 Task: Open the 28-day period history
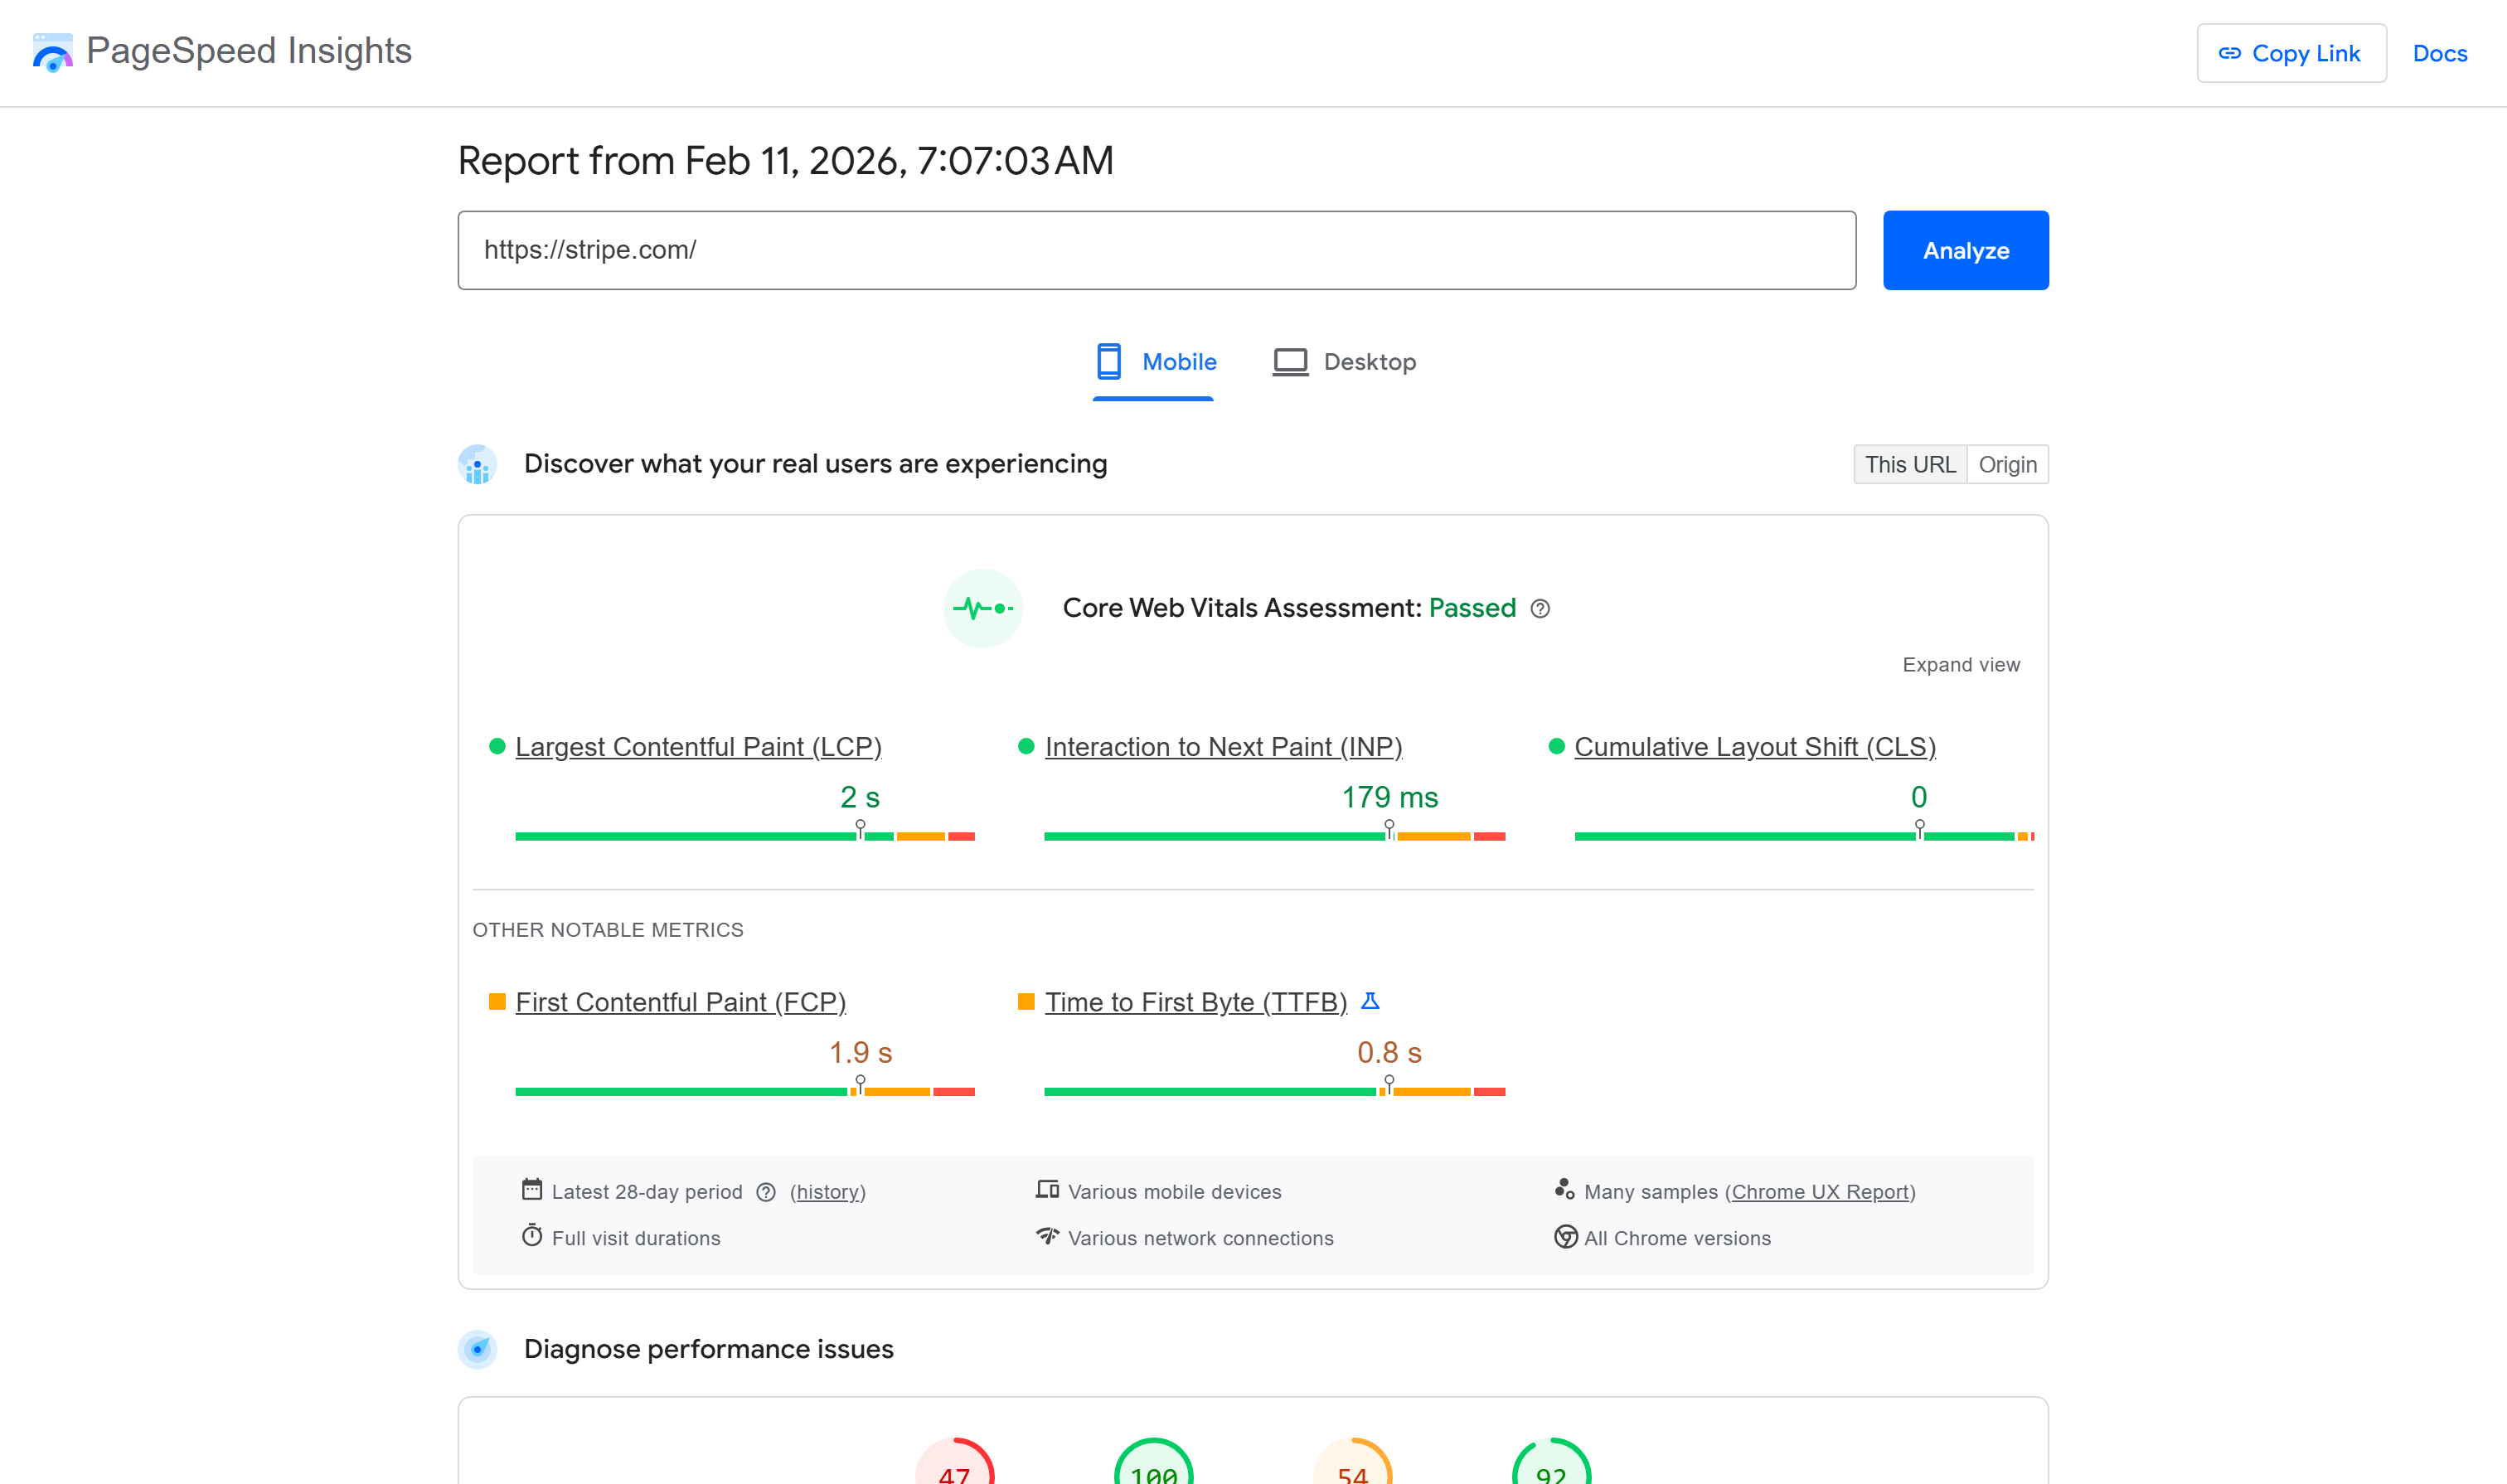pos(827,1191)
